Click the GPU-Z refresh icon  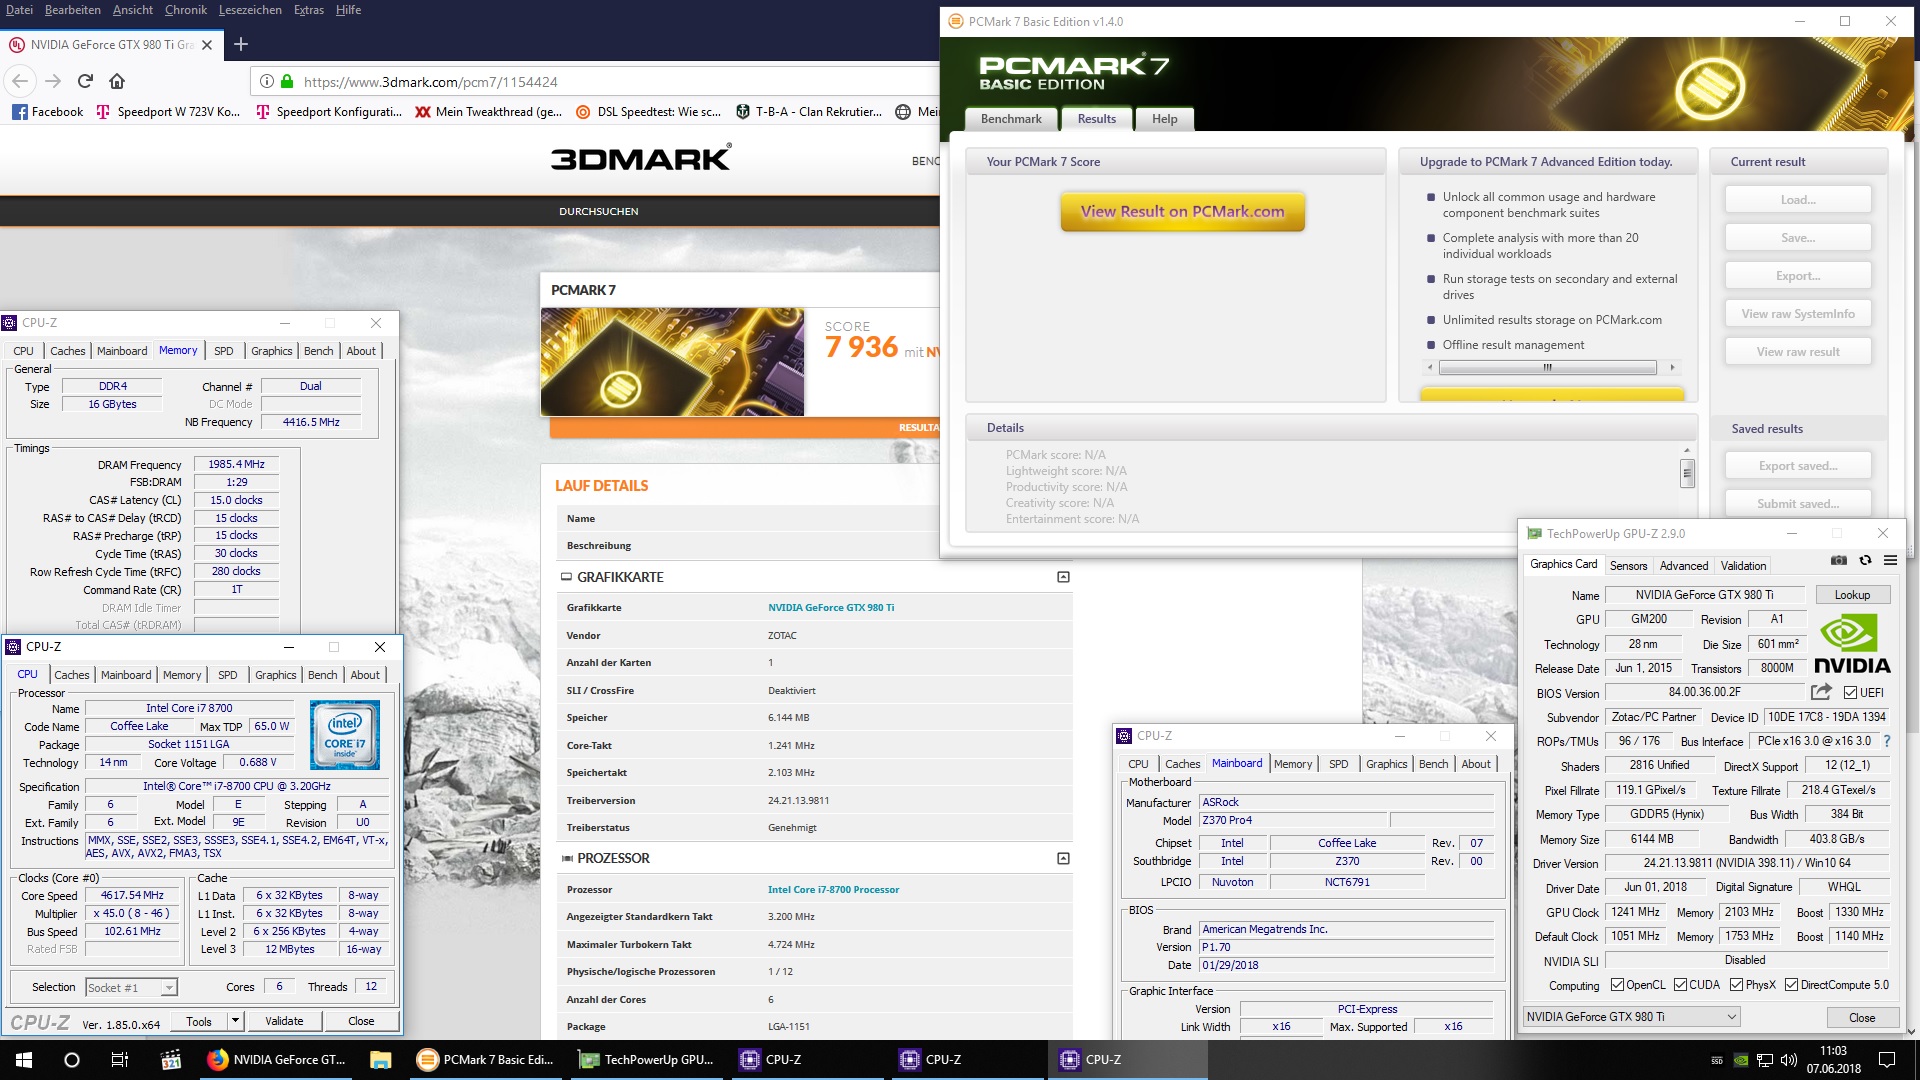[1865, 561]
